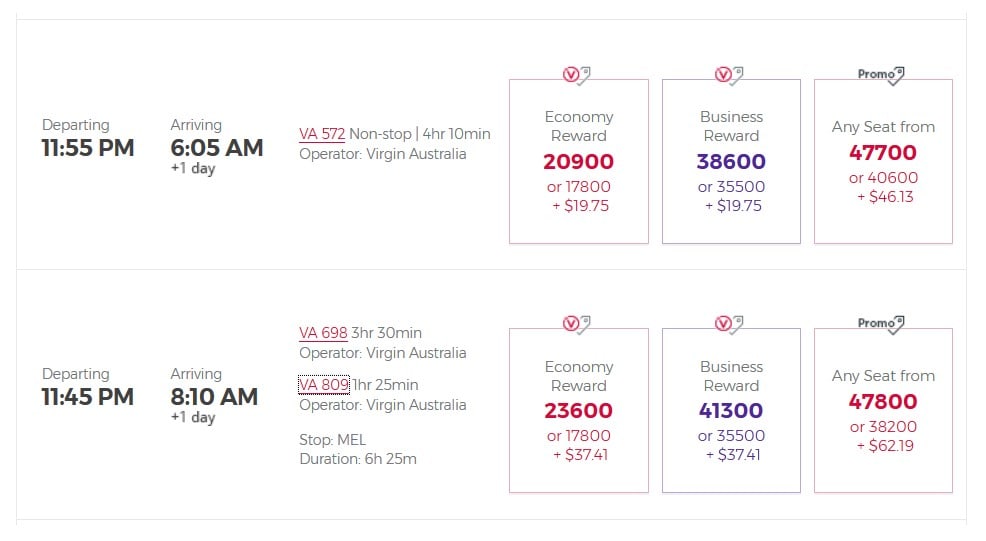Click Velocity tag icon above 38600 Business Reward

pos(729,75)
